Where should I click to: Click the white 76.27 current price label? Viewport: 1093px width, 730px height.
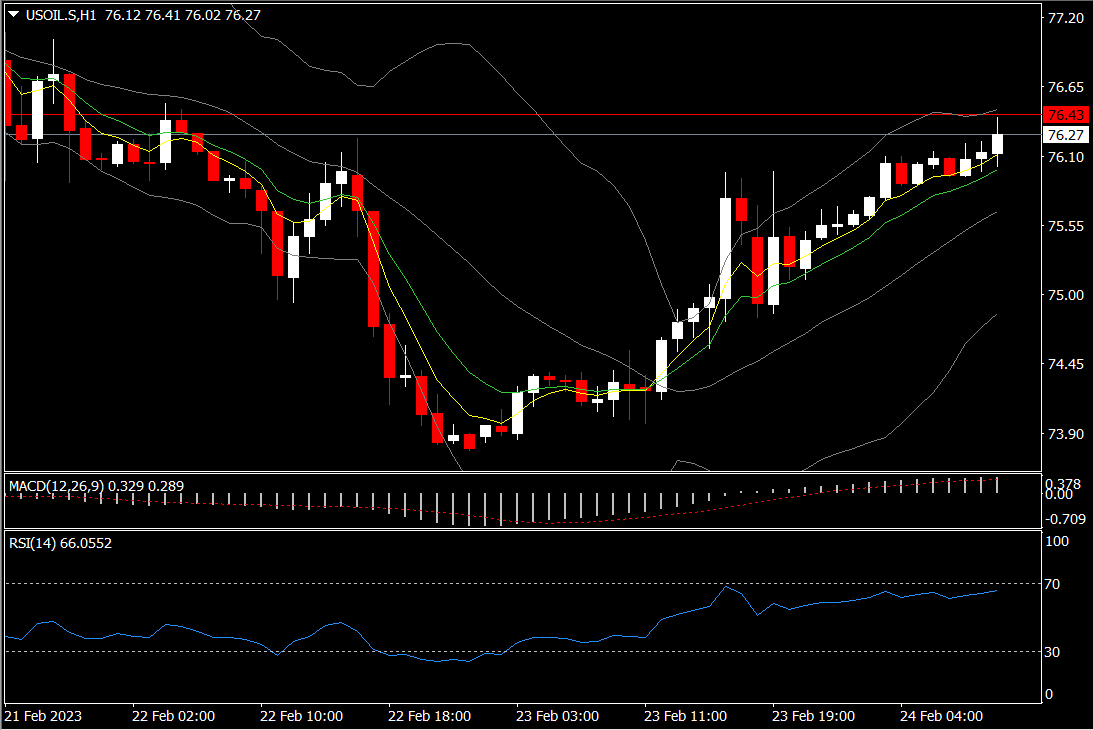[1065, 135]
